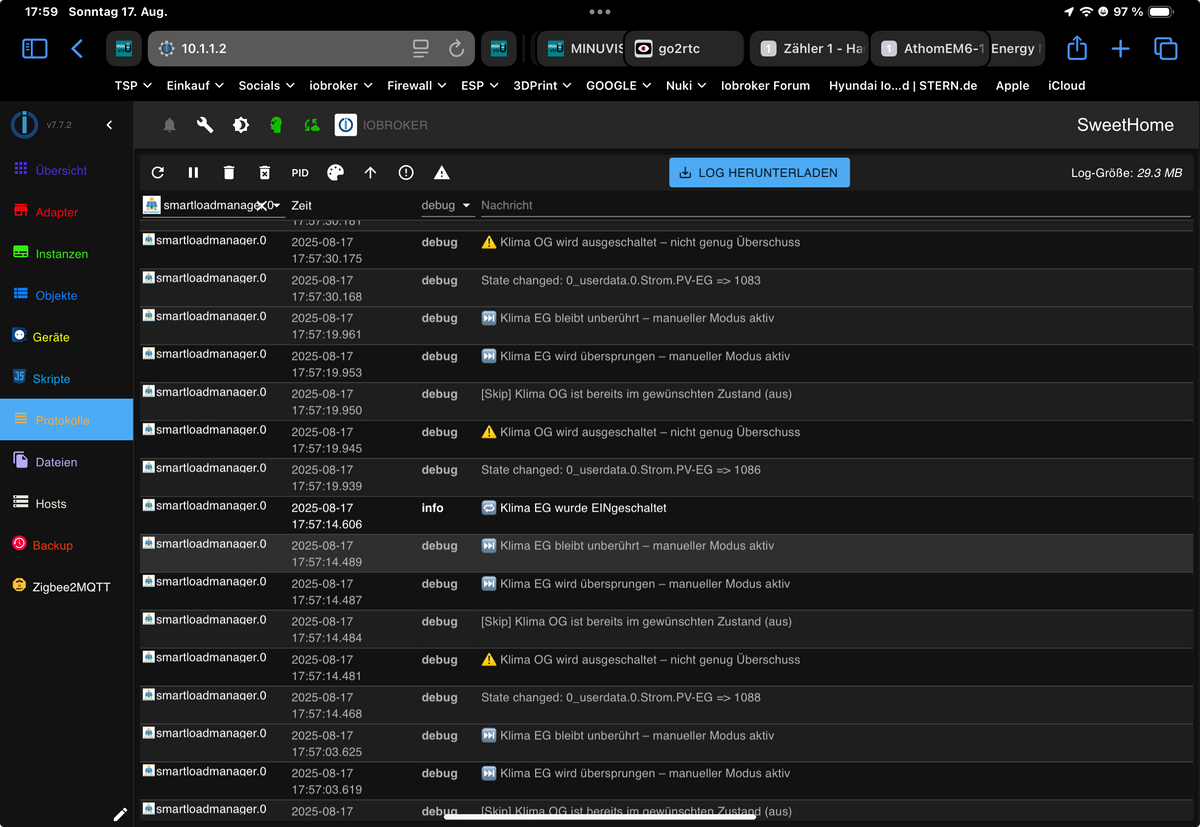This screenshot has width=1200, height=827.
Task: Show warnings via triangle warning icon
Action: (442, 172)
